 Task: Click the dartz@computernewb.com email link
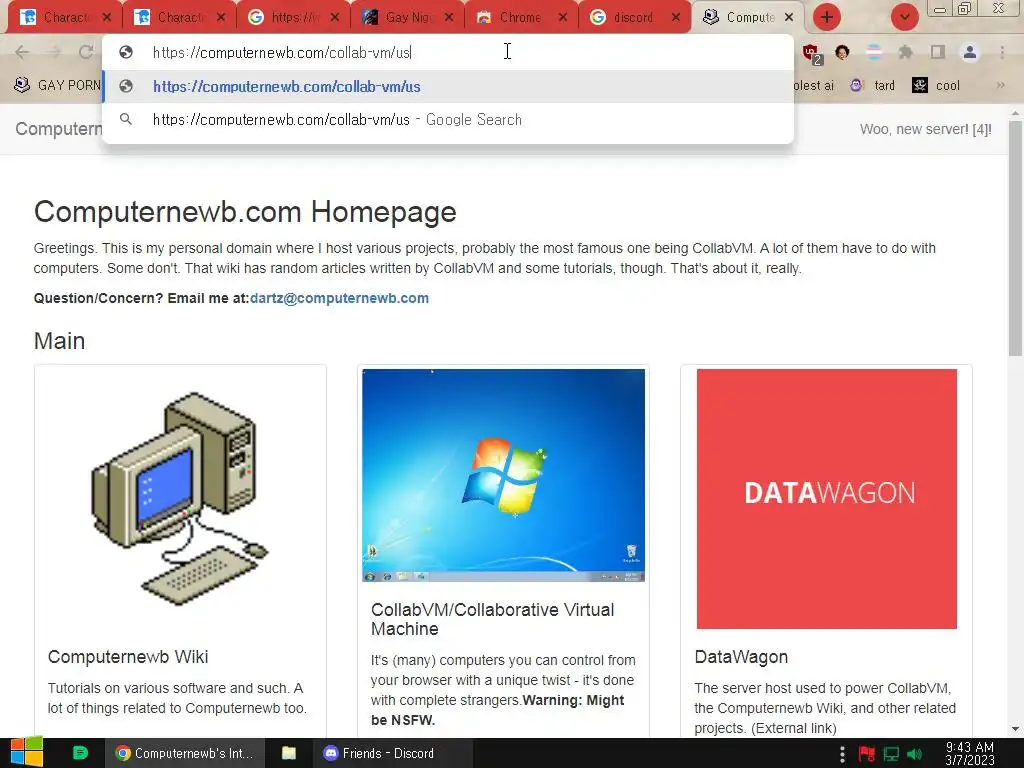coord(340,298)
